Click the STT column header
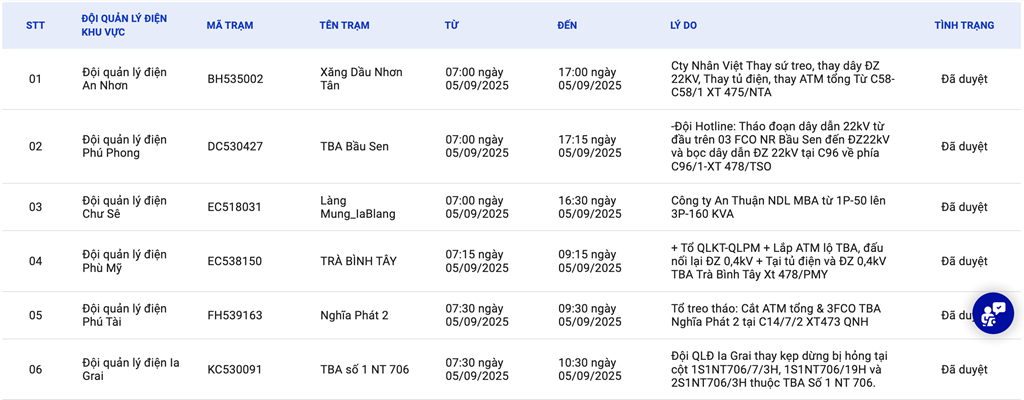Viewport: 1024px width, 400px height. (35, 25)
